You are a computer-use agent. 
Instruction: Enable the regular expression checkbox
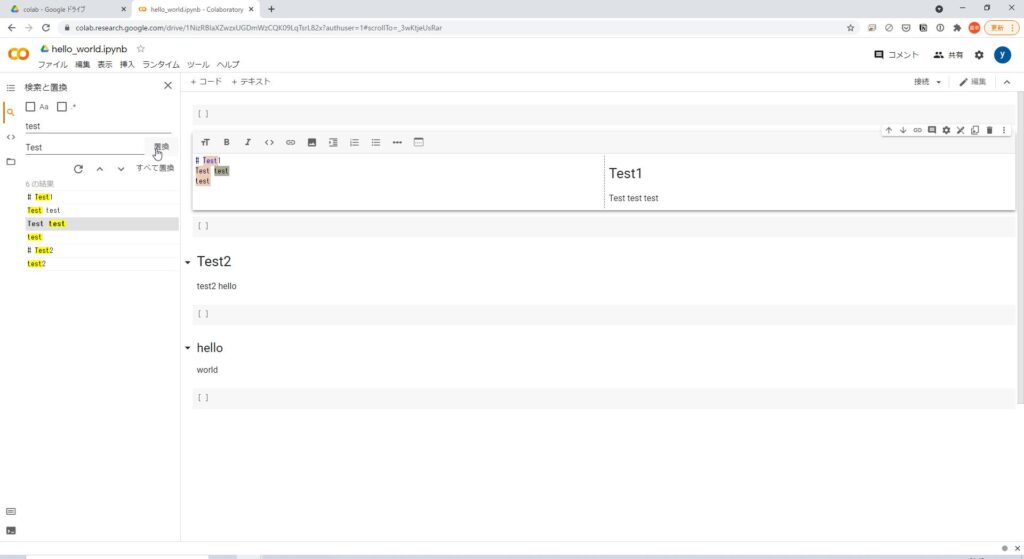(x=62, y=107)
